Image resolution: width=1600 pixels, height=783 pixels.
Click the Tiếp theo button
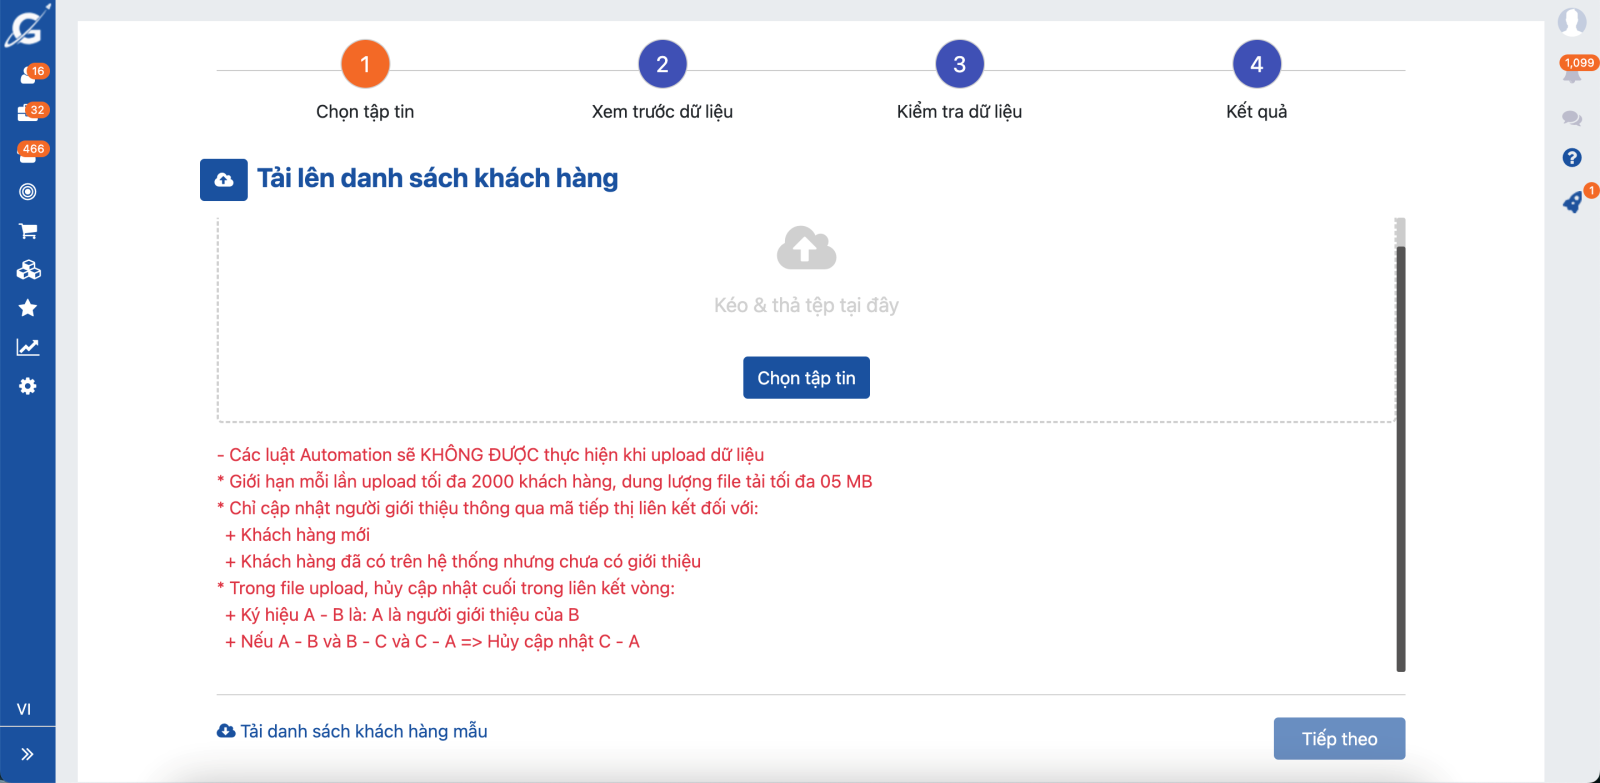pyautogui.click(x=1339, y=739)
